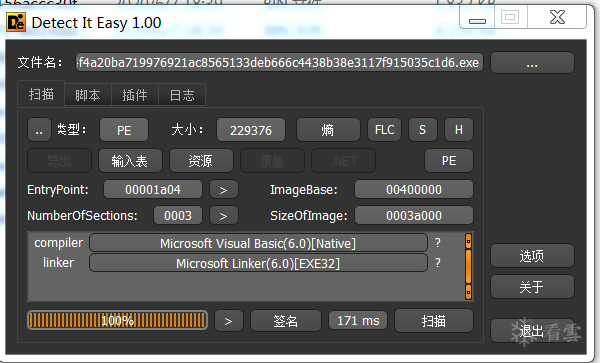Click the disabled .NET button
Image resolution: width=600 pixels, height=363 pixels.
click(x=344, y=161)
